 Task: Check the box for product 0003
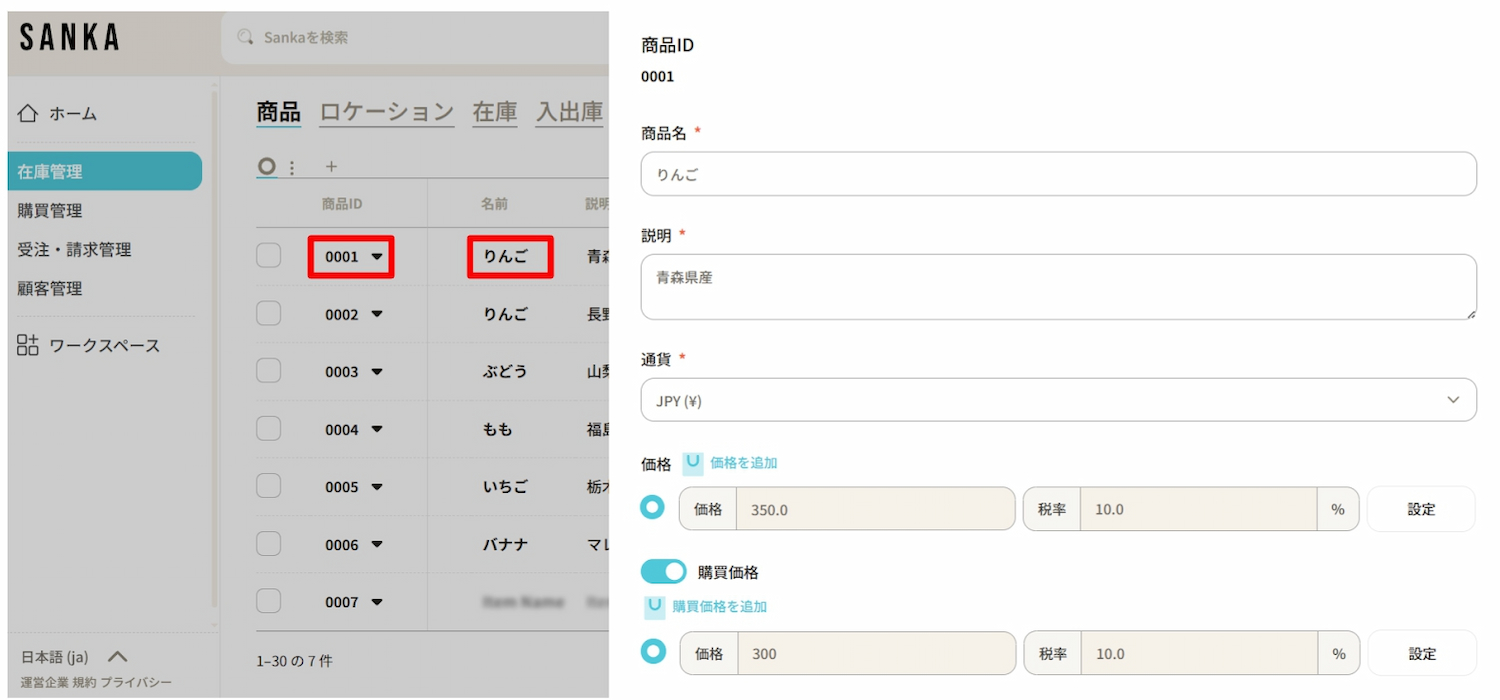[269, 371]
